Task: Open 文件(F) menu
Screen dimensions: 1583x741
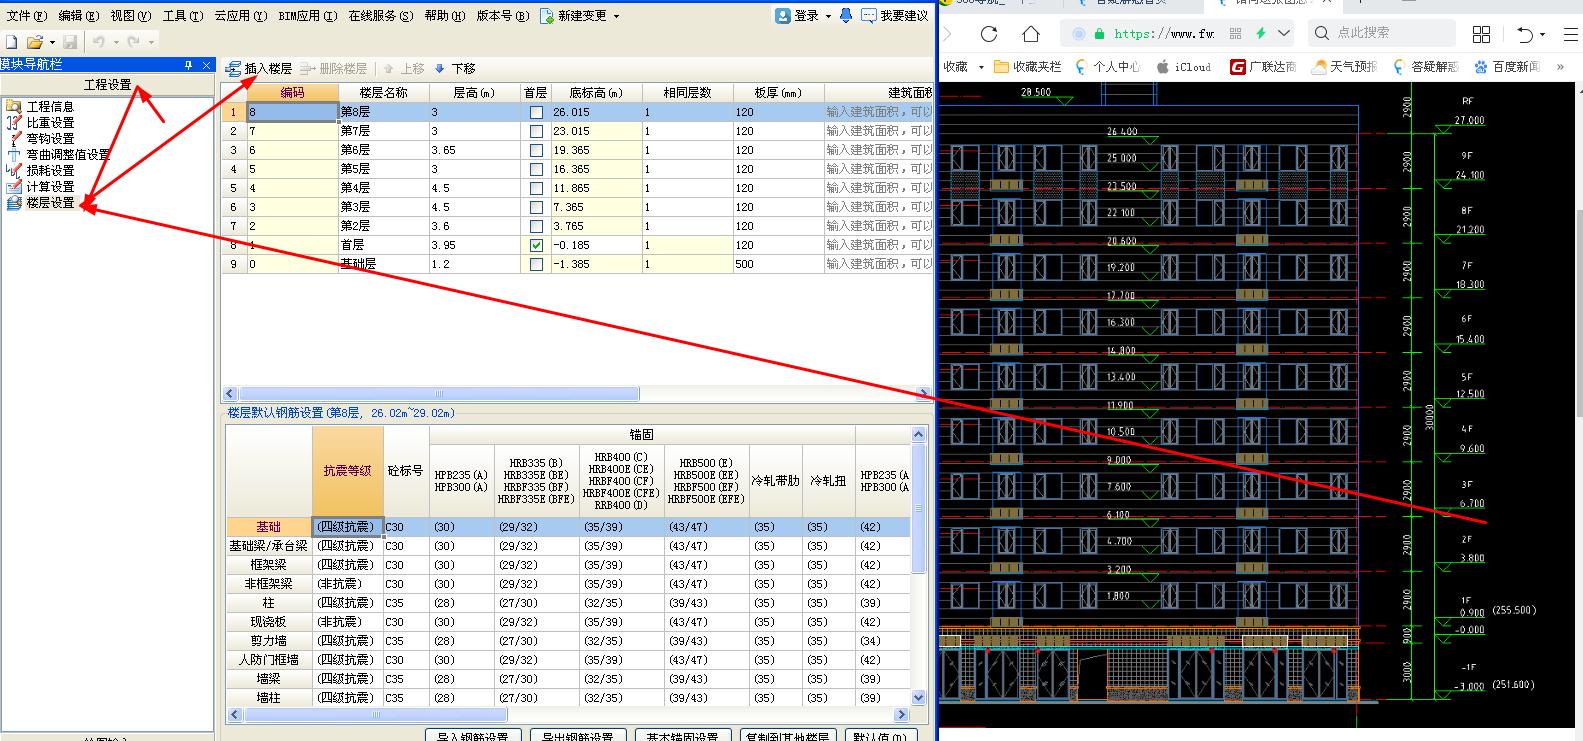Action: point(26,15)
